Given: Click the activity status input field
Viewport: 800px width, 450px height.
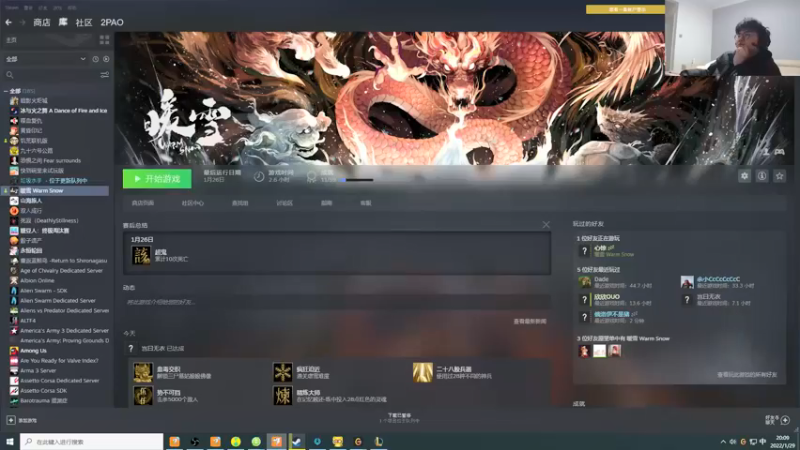Looking at the screenshot, I should 337,302.
